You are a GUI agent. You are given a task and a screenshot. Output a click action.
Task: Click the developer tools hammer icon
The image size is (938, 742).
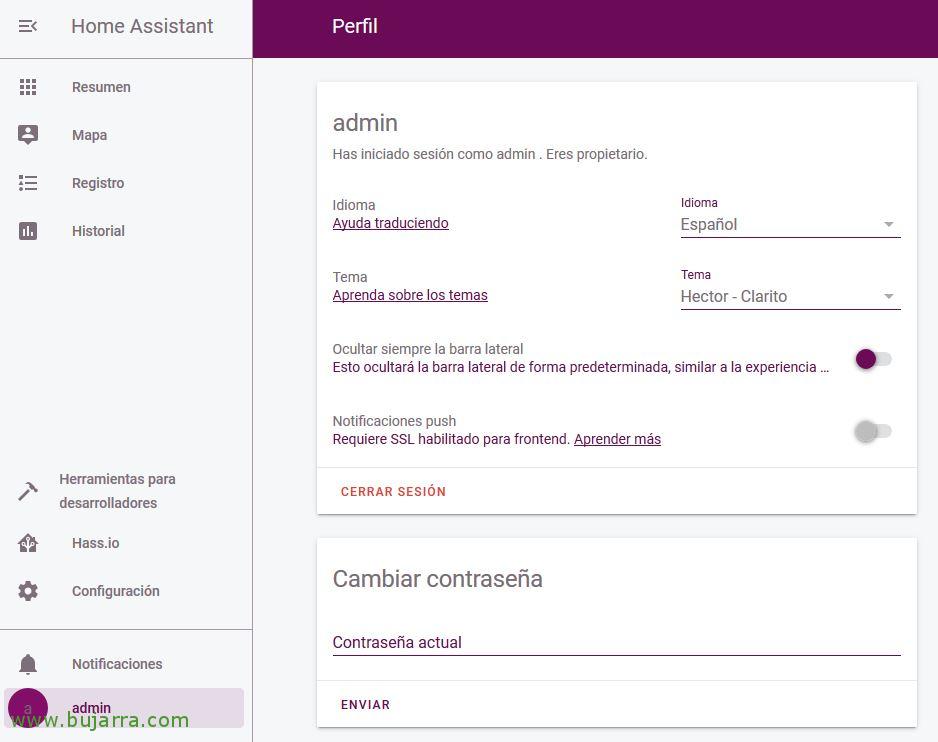(28, 491)
